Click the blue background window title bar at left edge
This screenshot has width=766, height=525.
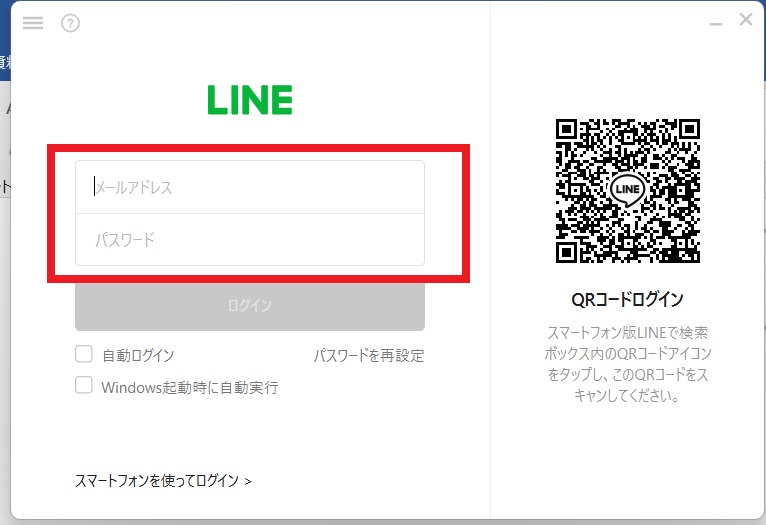coord(5,41)
